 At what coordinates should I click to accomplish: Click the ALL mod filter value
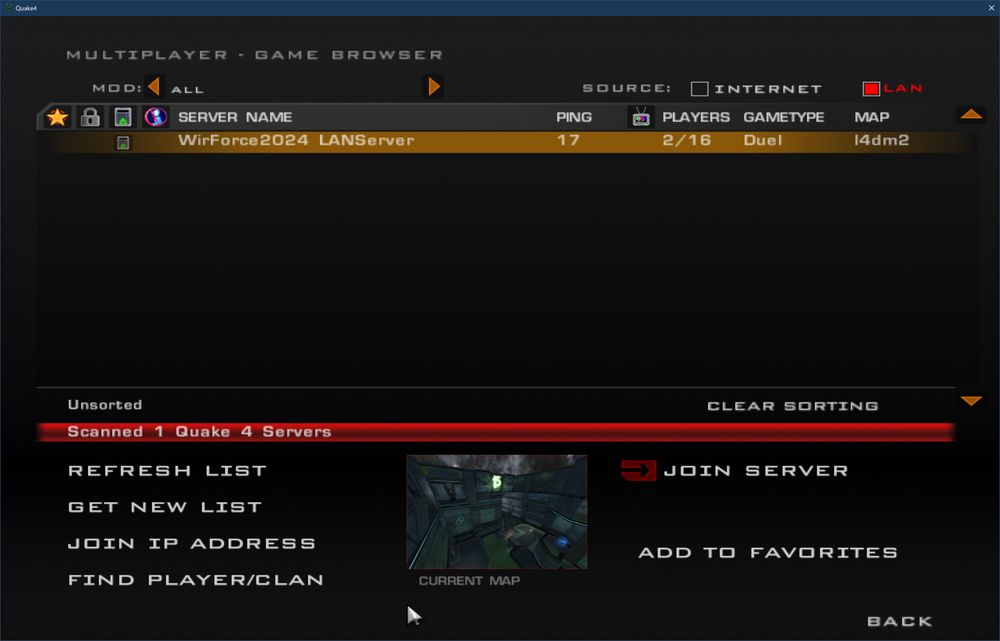[x=188, y=90]
